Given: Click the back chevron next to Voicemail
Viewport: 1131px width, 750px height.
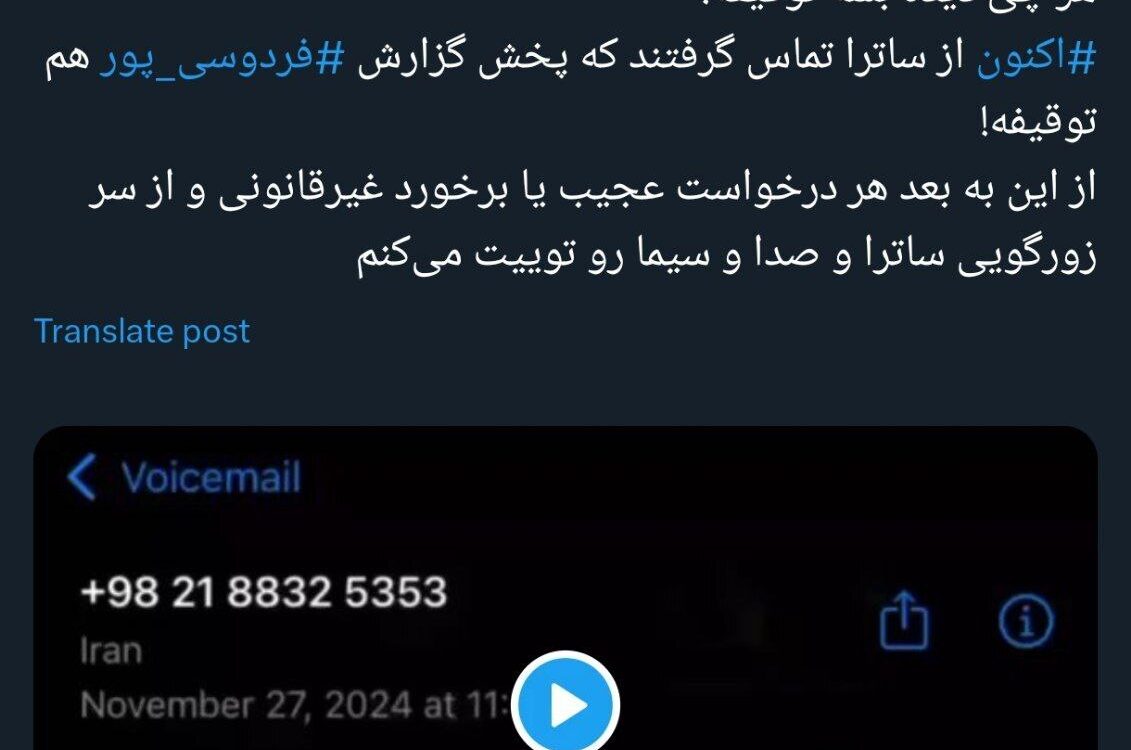Looking at the screenshot, I should point(82,477).
